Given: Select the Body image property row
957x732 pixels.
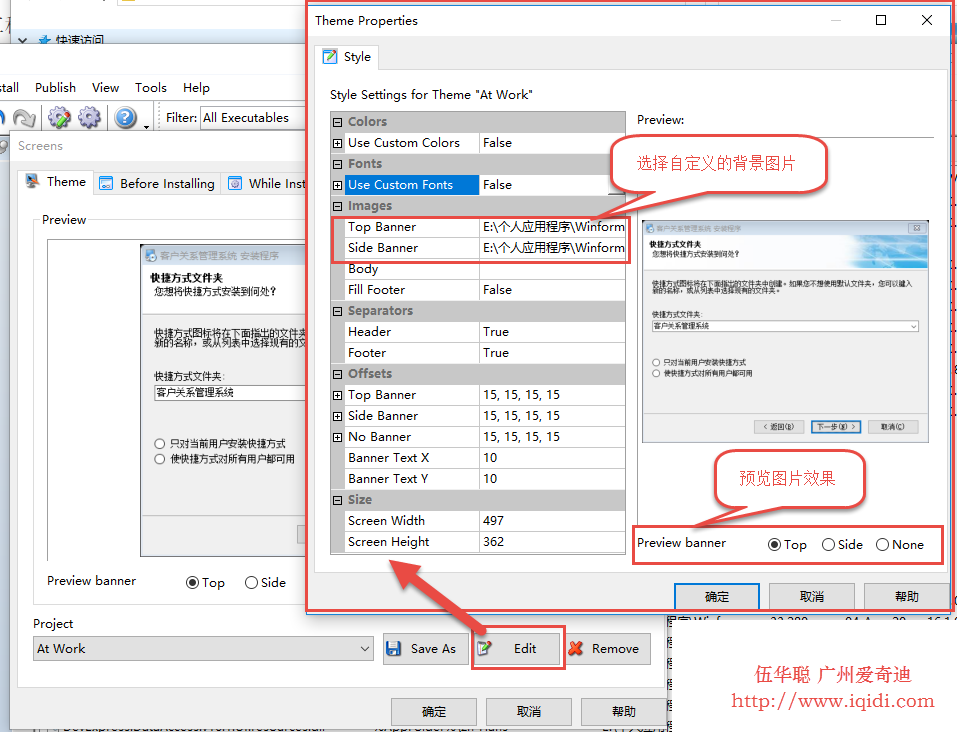Looking at the screenshot, I should [x=485, y=269].
